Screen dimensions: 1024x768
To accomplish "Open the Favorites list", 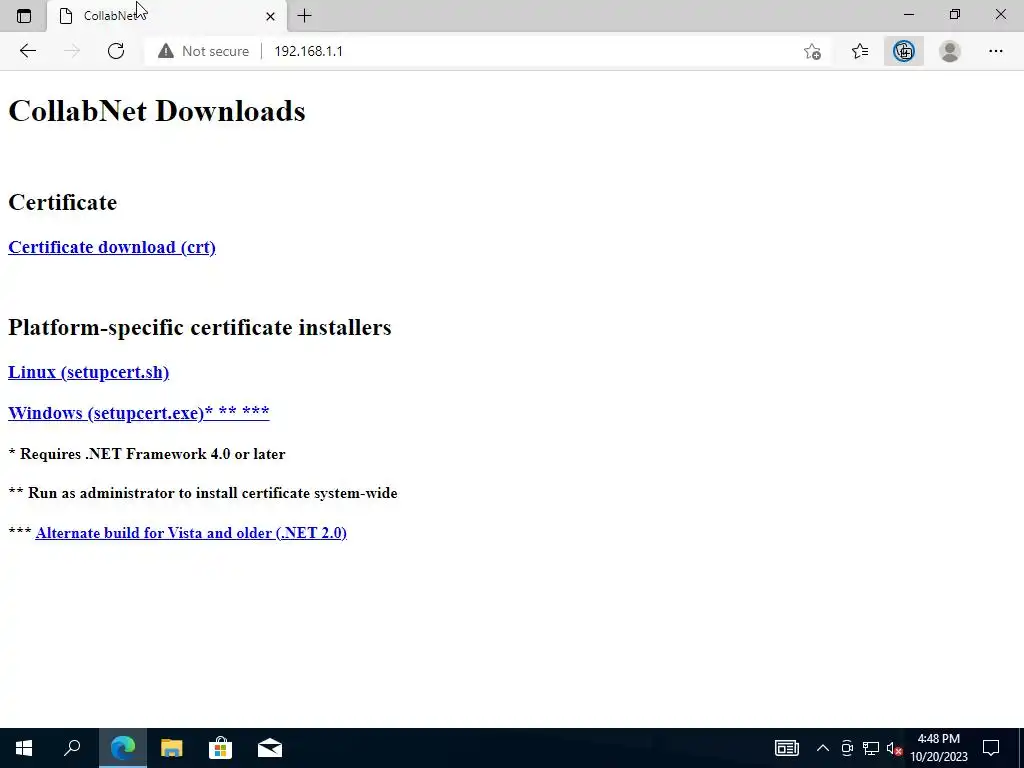I will [x=860, y=51].
